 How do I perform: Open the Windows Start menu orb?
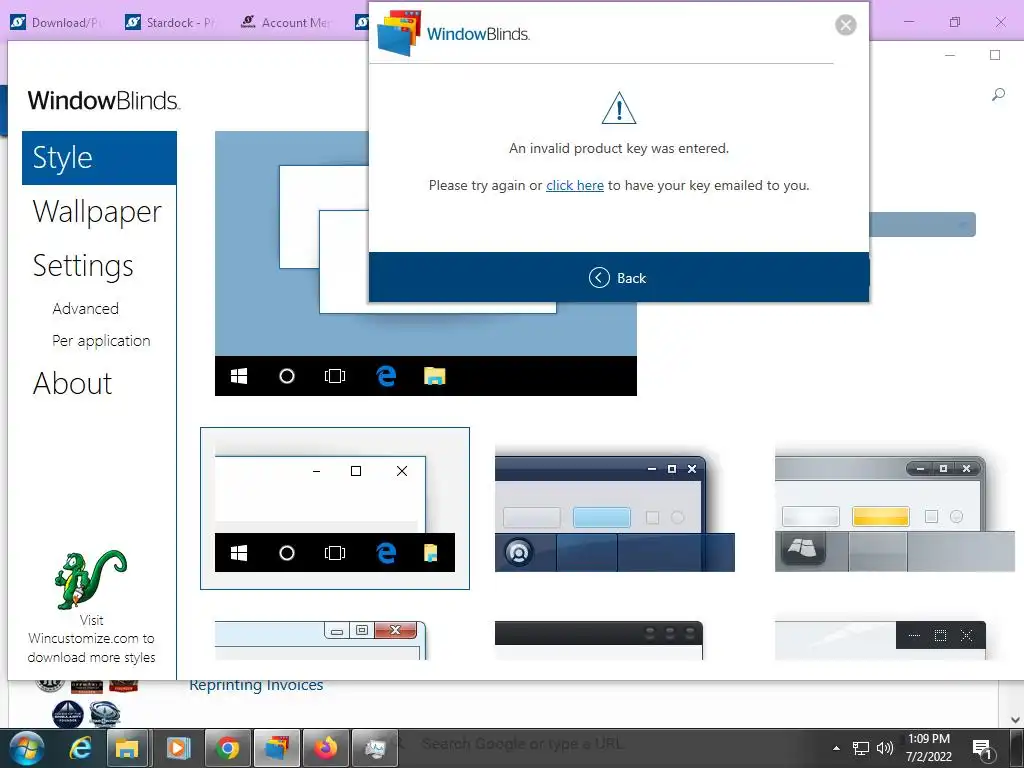27,748
